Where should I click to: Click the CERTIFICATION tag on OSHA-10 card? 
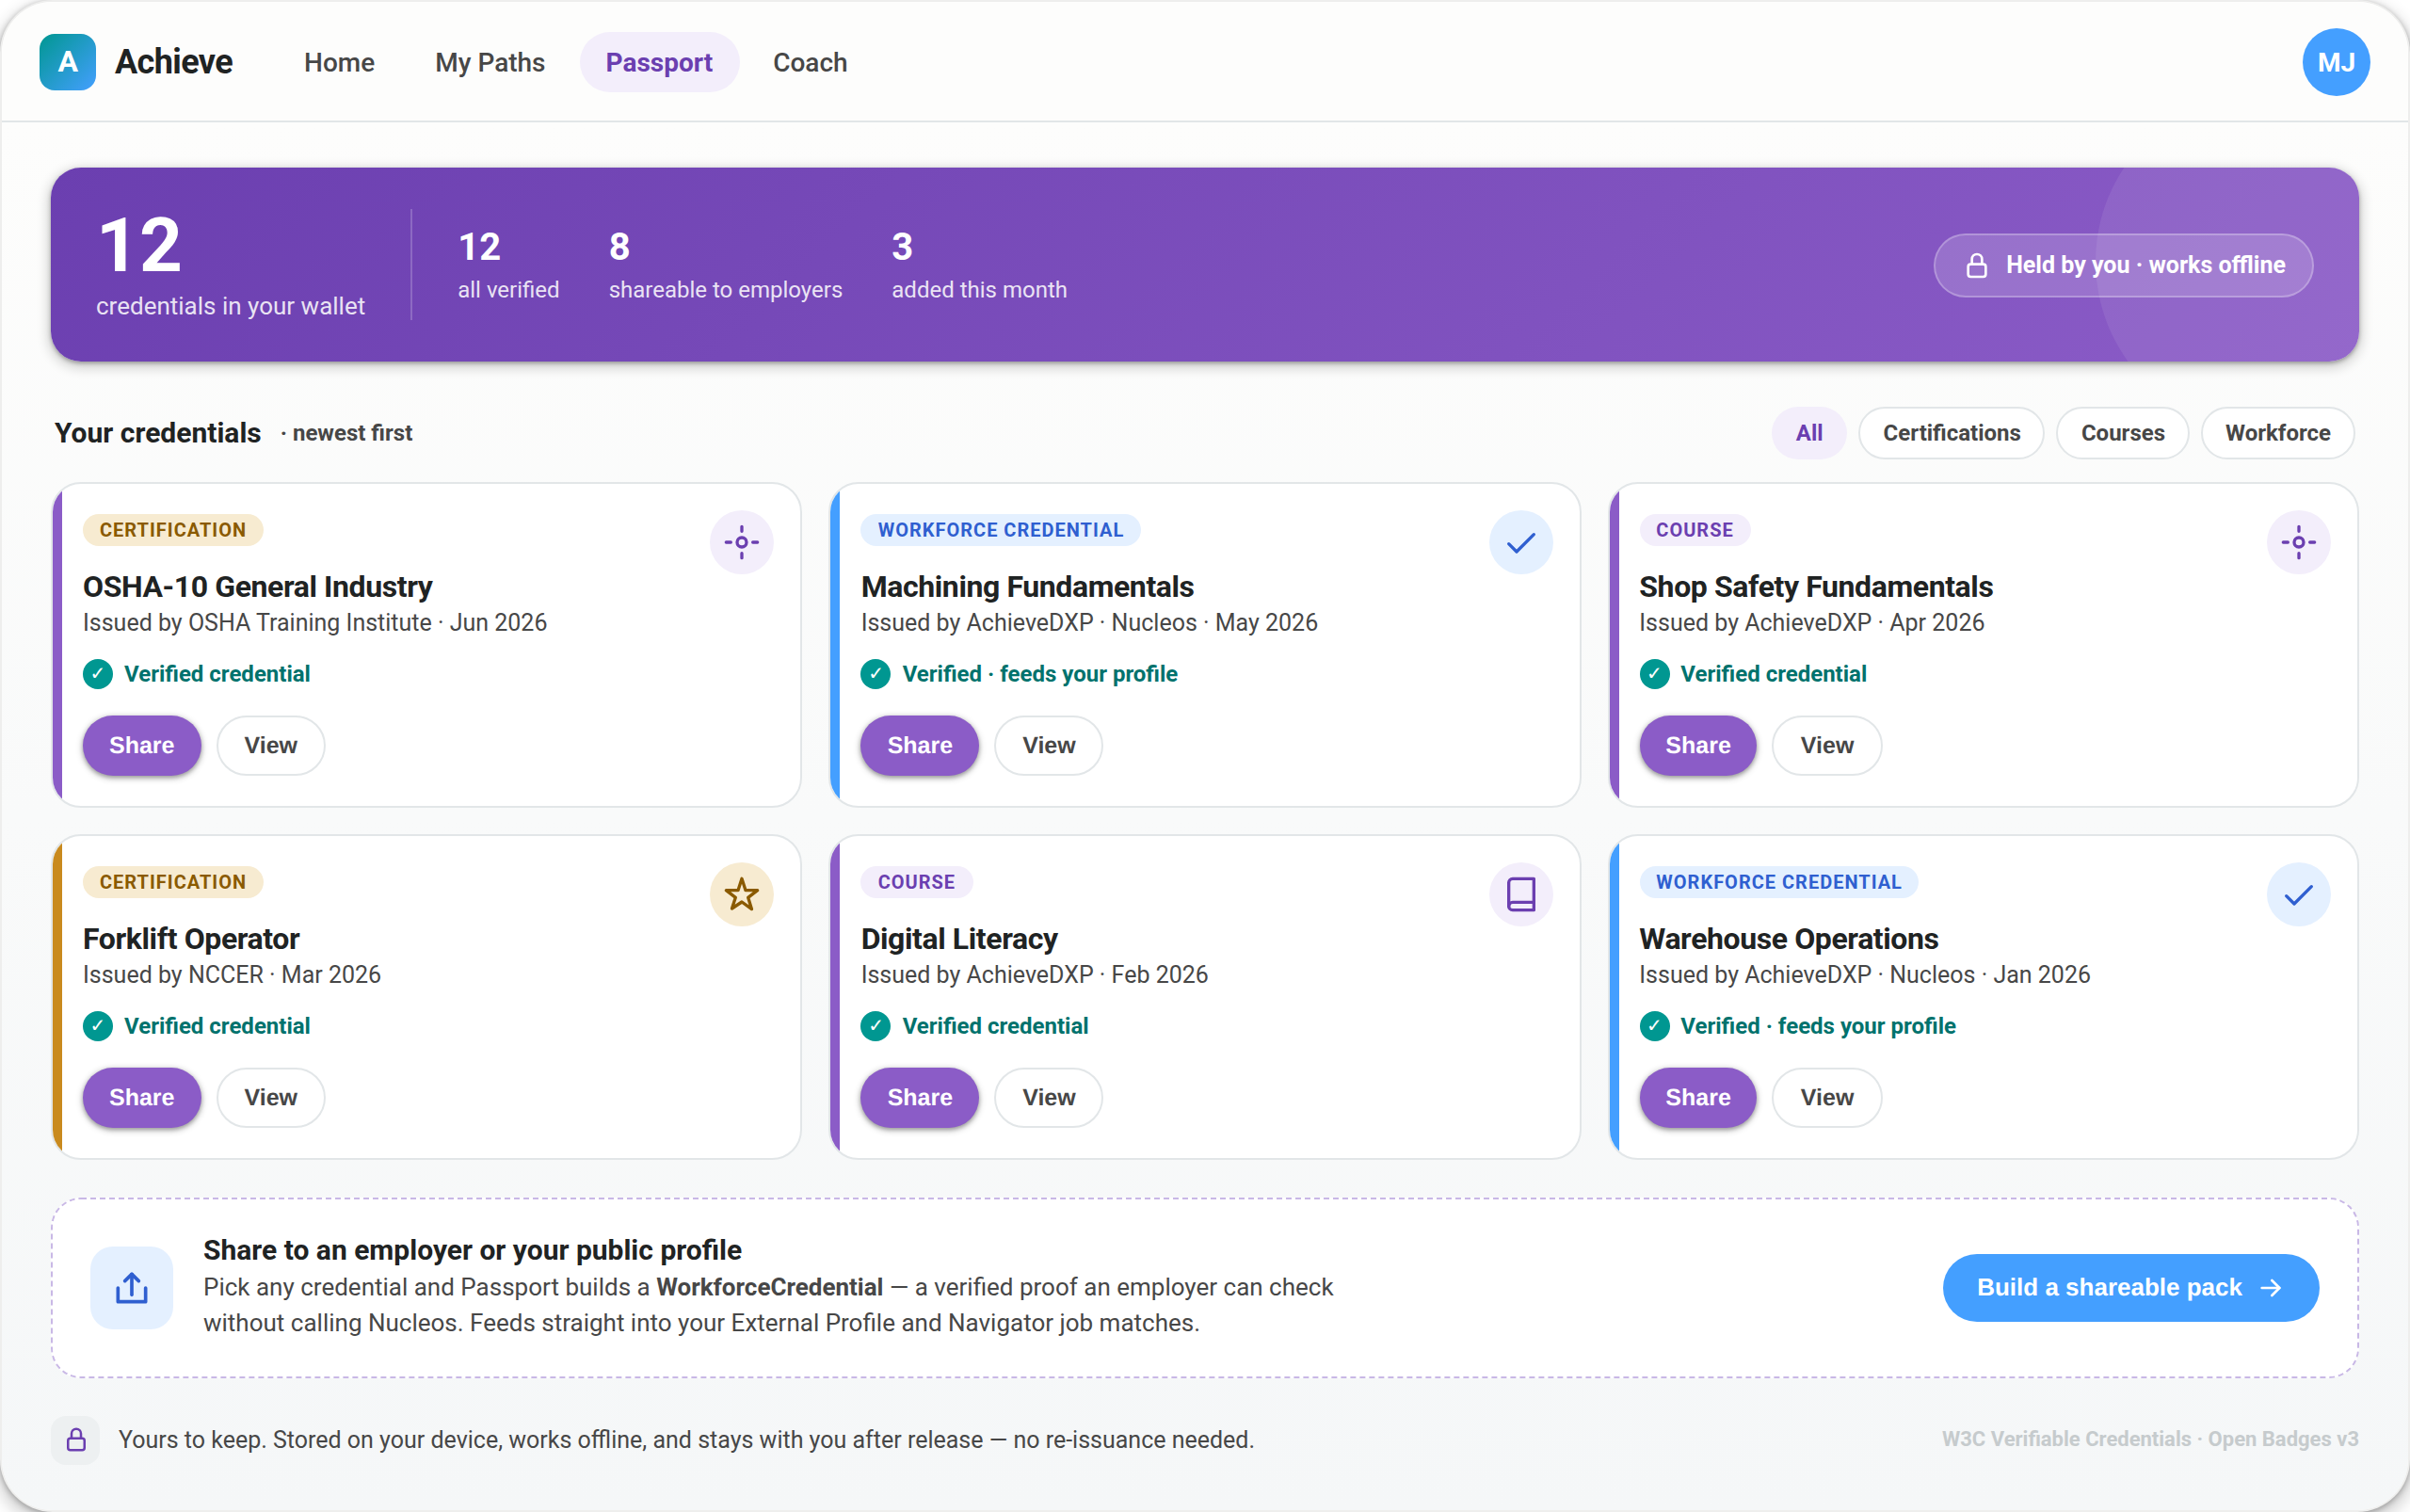172,530
